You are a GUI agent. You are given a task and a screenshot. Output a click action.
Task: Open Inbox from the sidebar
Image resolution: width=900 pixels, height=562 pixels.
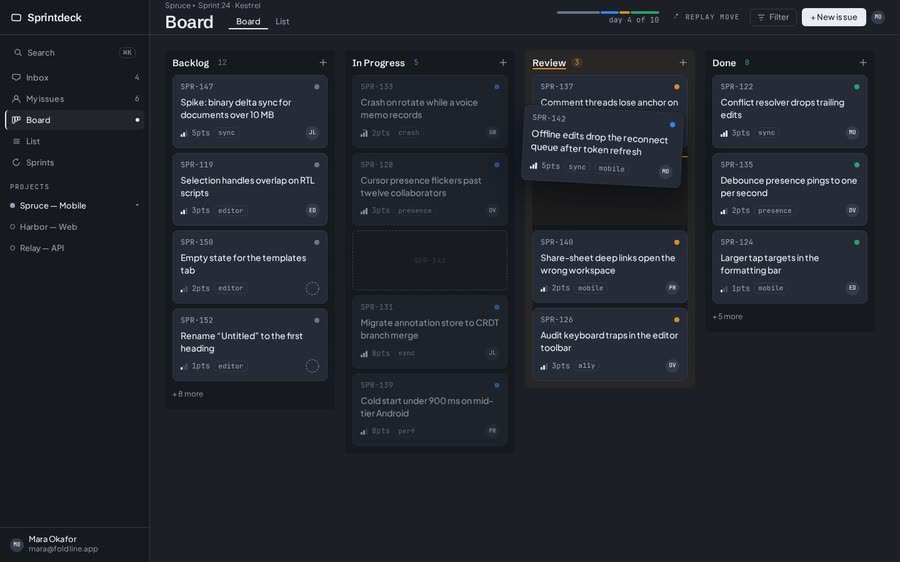pos(75,77)
